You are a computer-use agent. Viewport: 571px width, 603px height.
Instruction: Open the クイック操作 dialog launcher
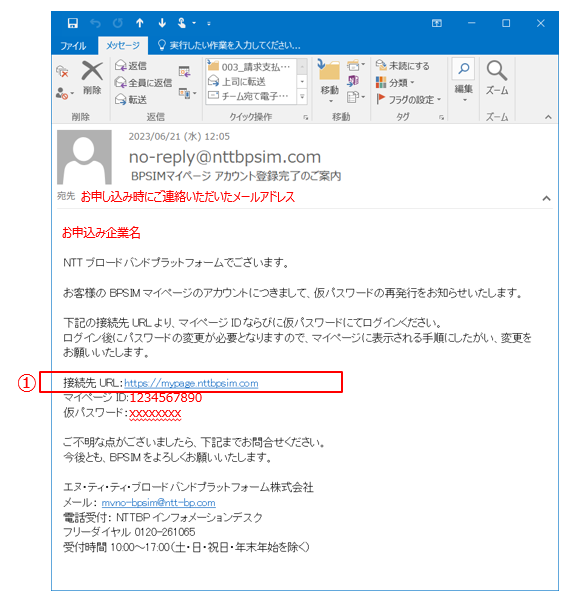[x=306, y=117]
